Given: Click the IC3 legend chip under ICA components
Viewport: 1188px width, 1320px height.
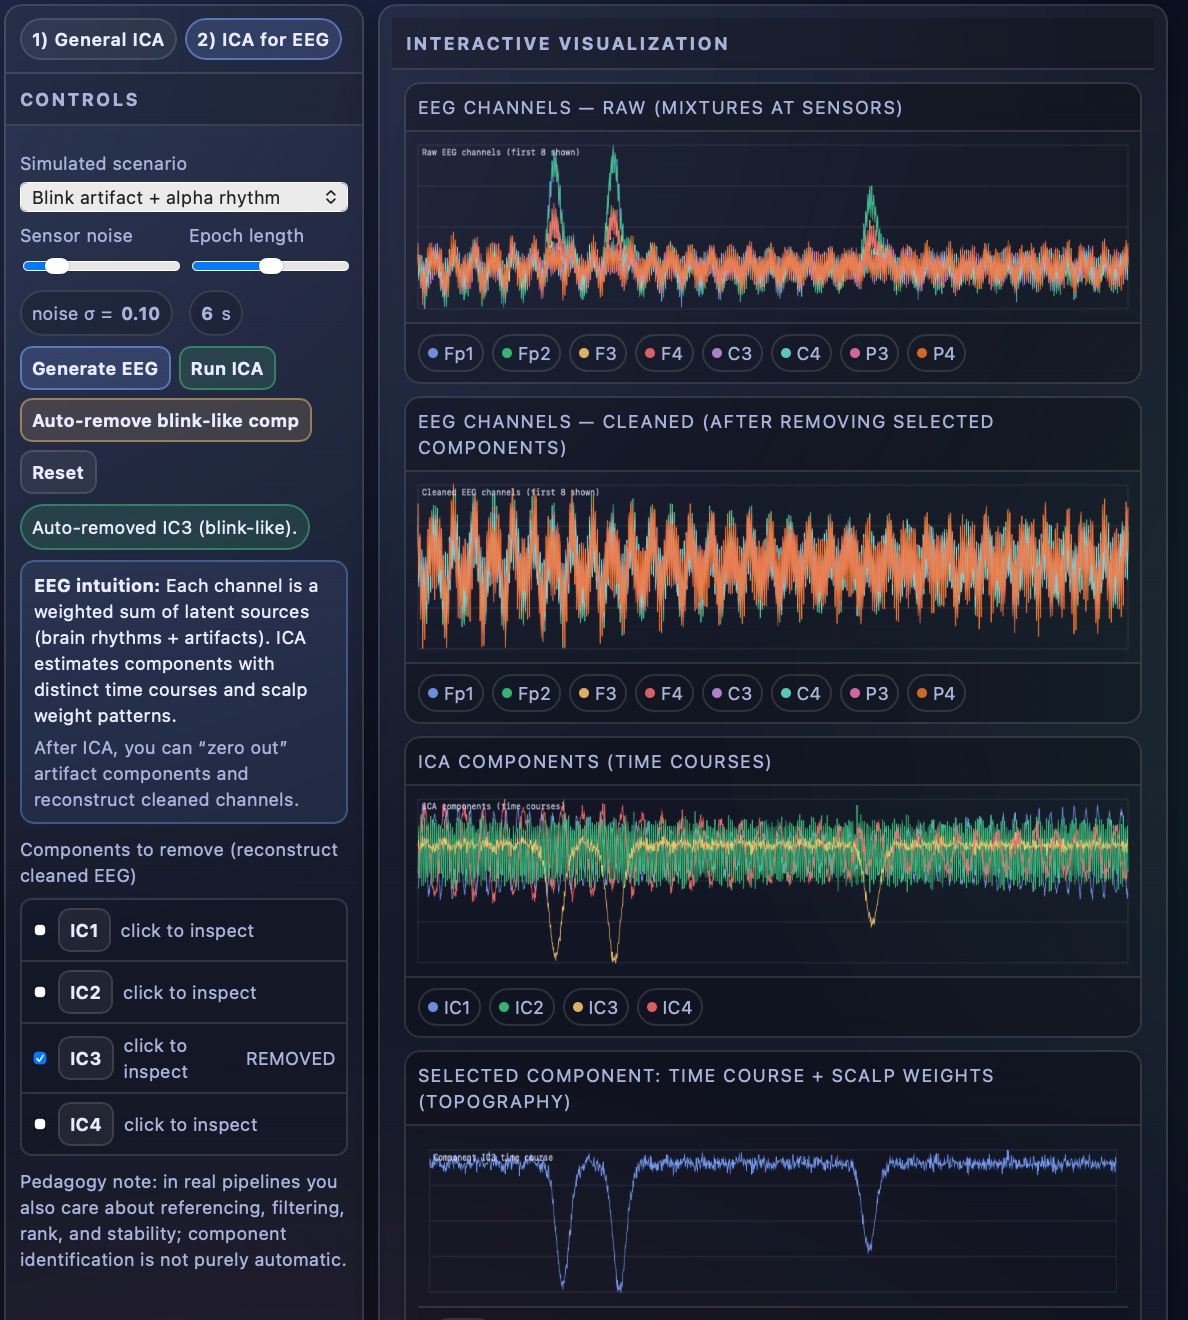Looking at the screenshot, I should coord(595,1008).
